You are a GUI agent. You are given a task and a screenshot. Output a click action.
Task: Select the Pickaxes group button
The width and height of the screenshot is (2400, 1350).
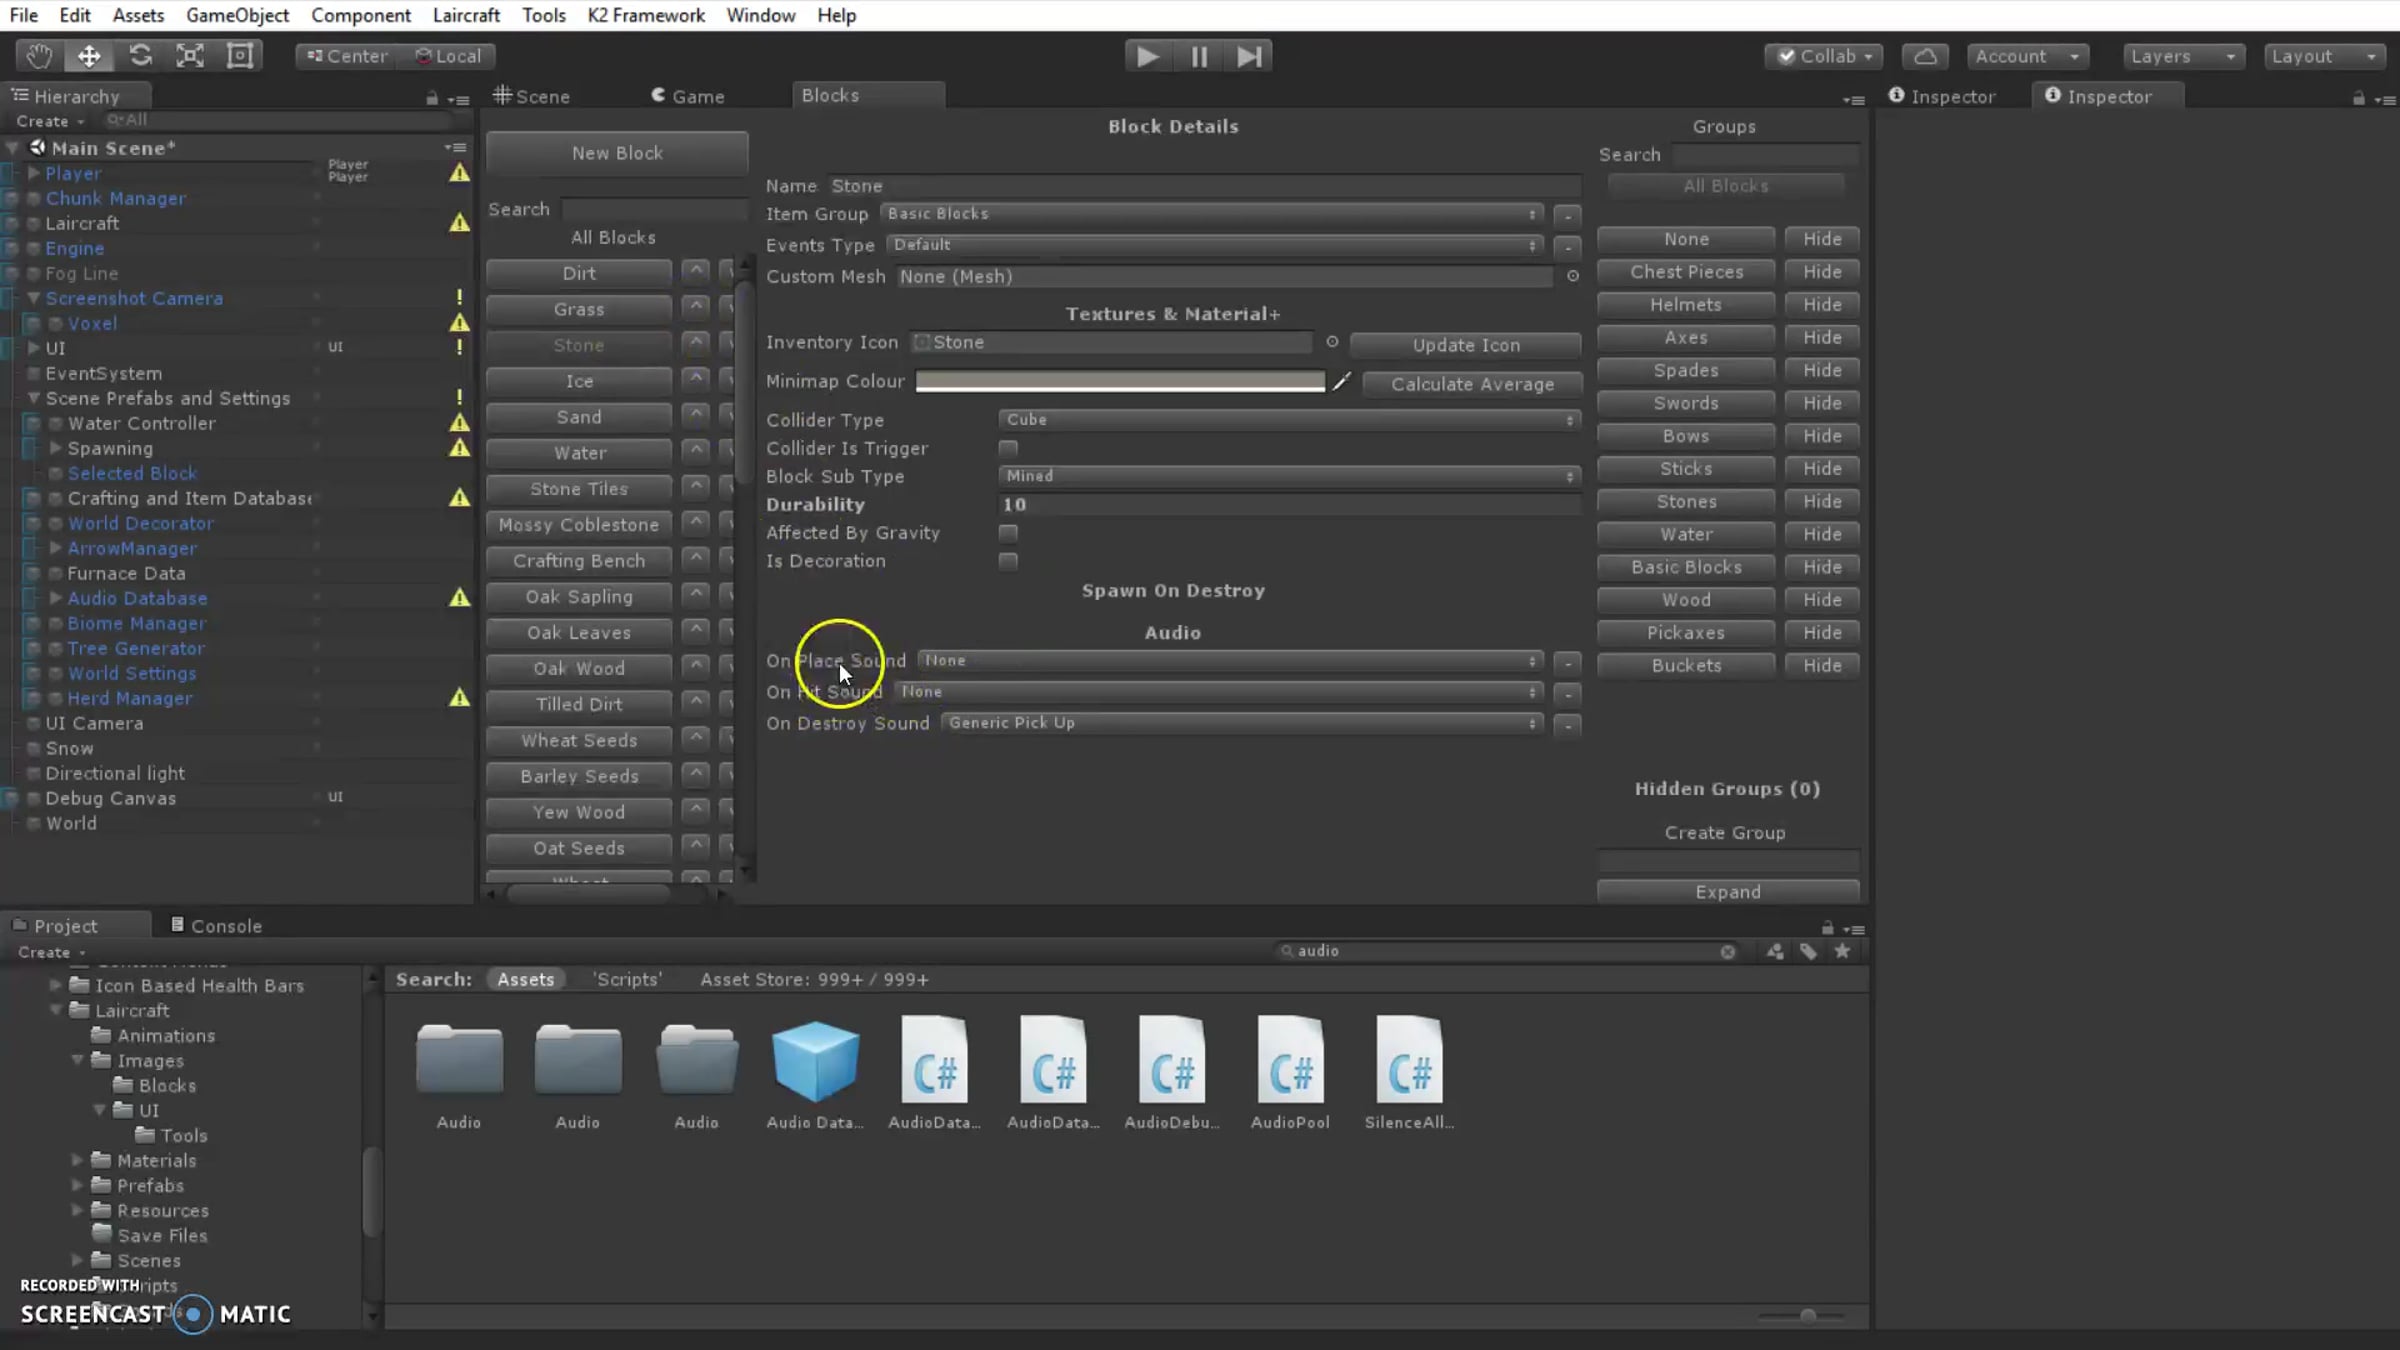[x=1686, y=633]
